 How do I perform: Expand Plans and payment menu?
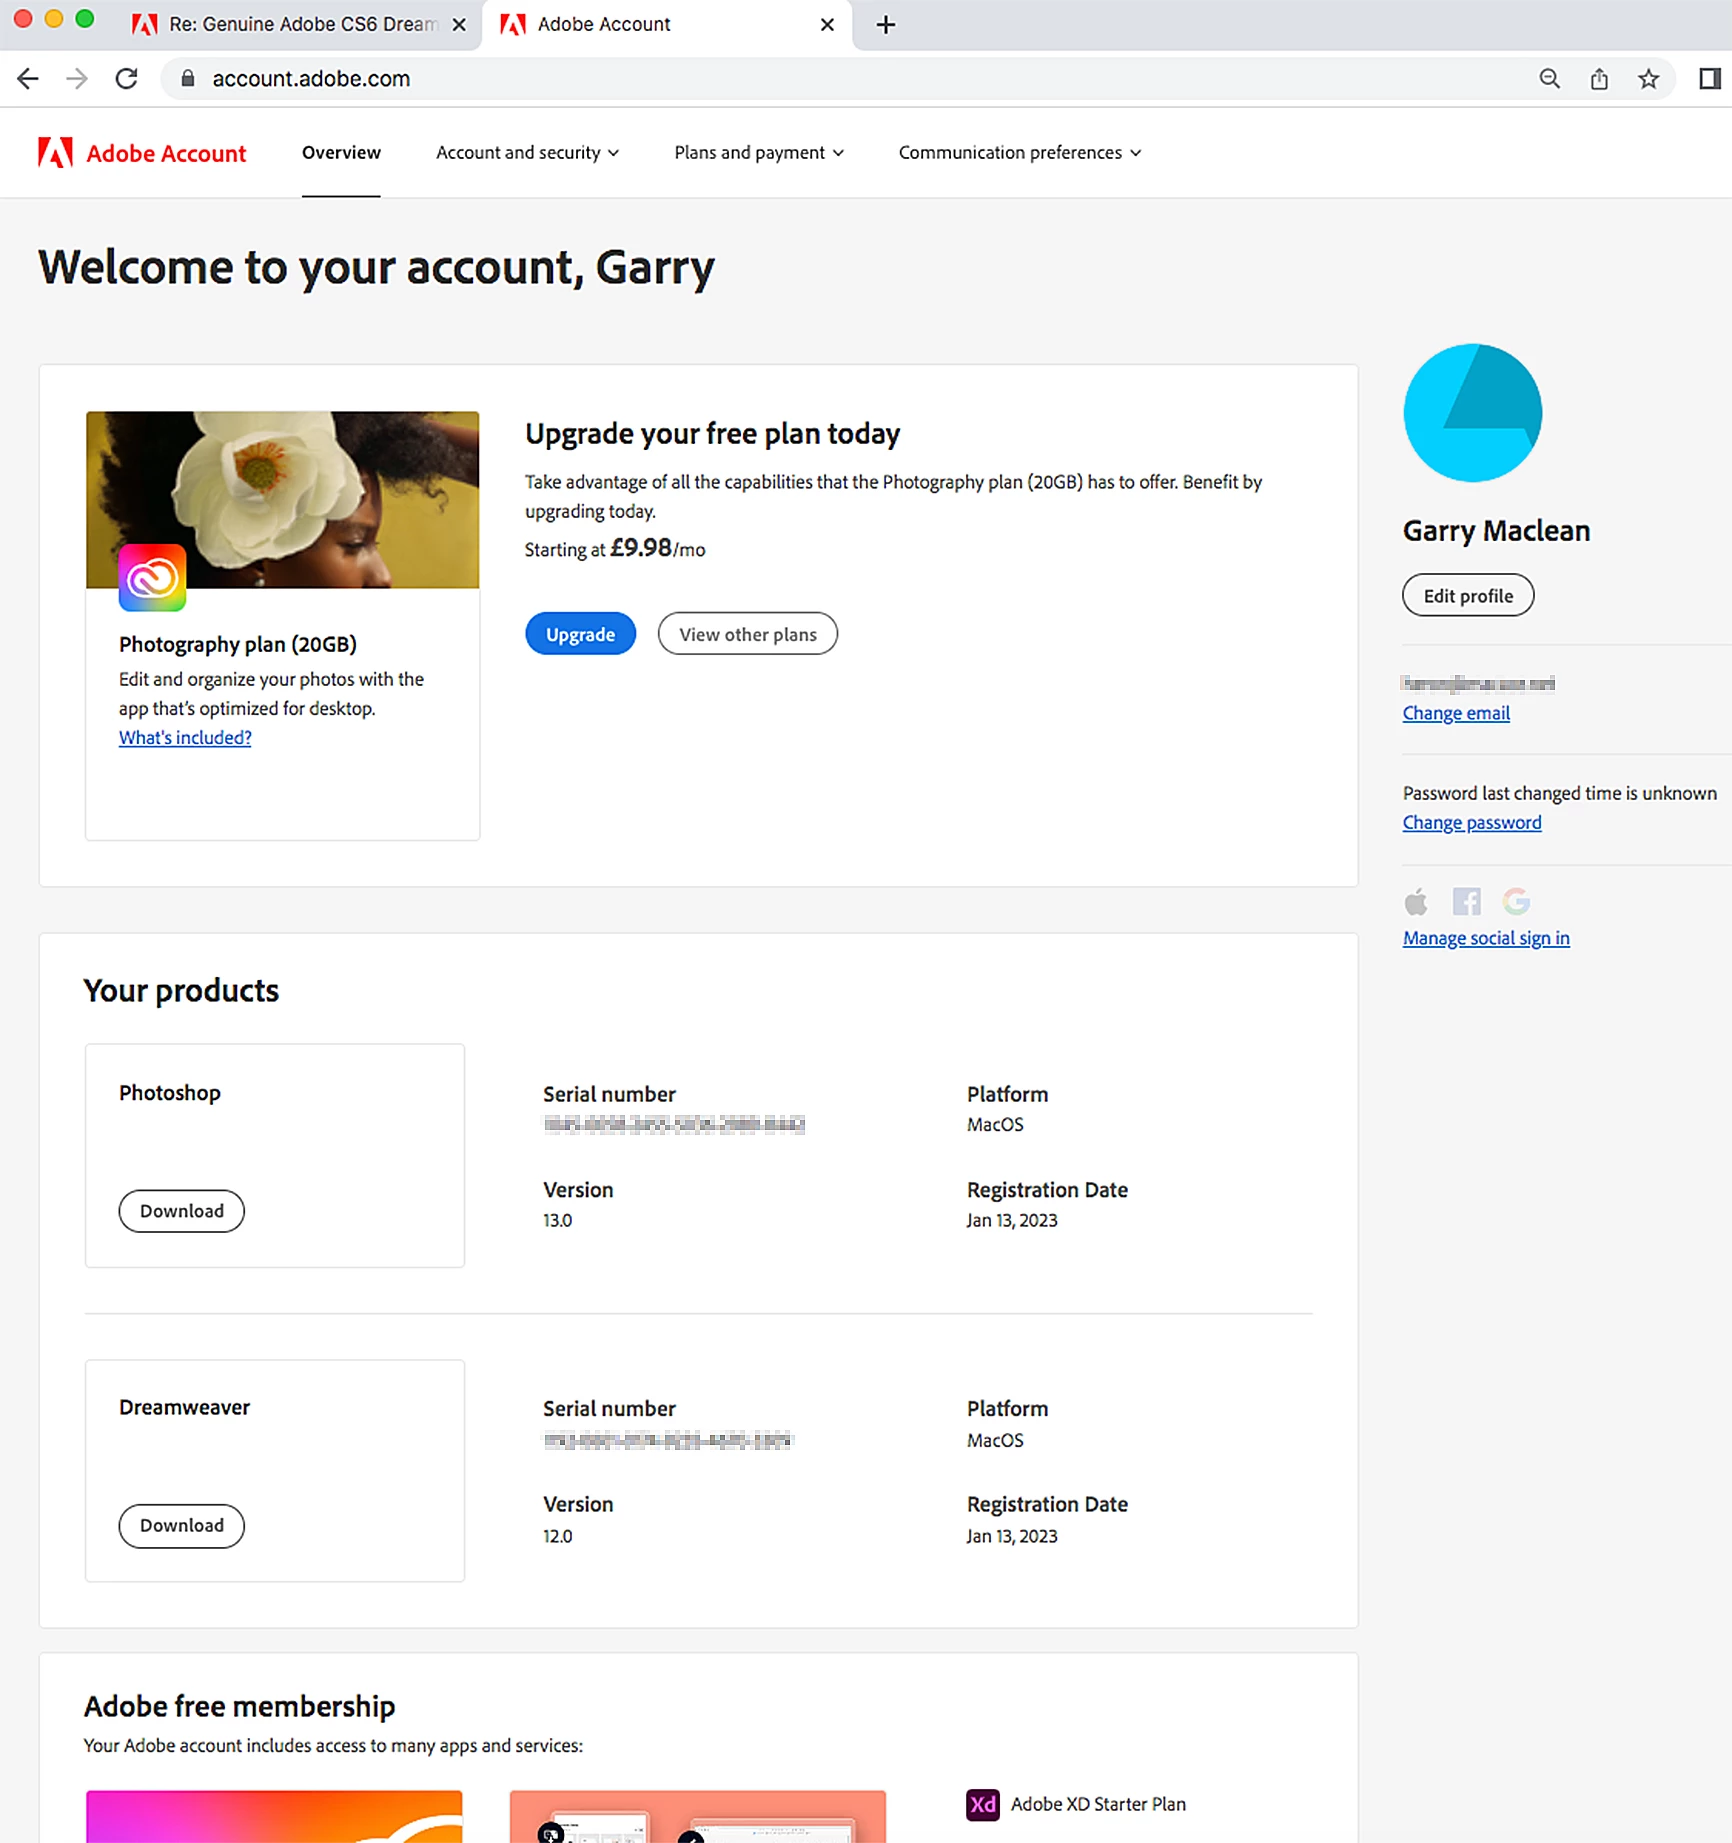coord(759,153)
